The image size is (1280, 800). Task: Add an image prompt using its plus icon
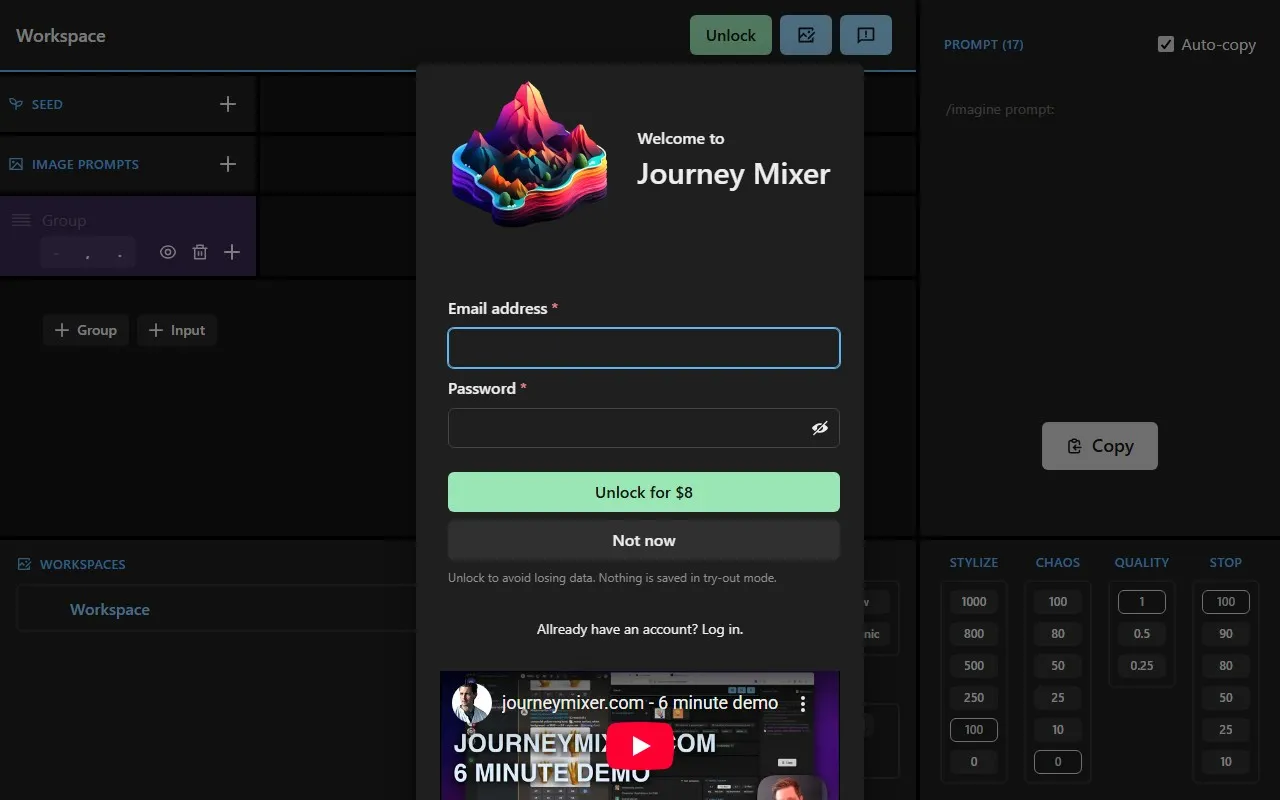(x=227, y=163)
